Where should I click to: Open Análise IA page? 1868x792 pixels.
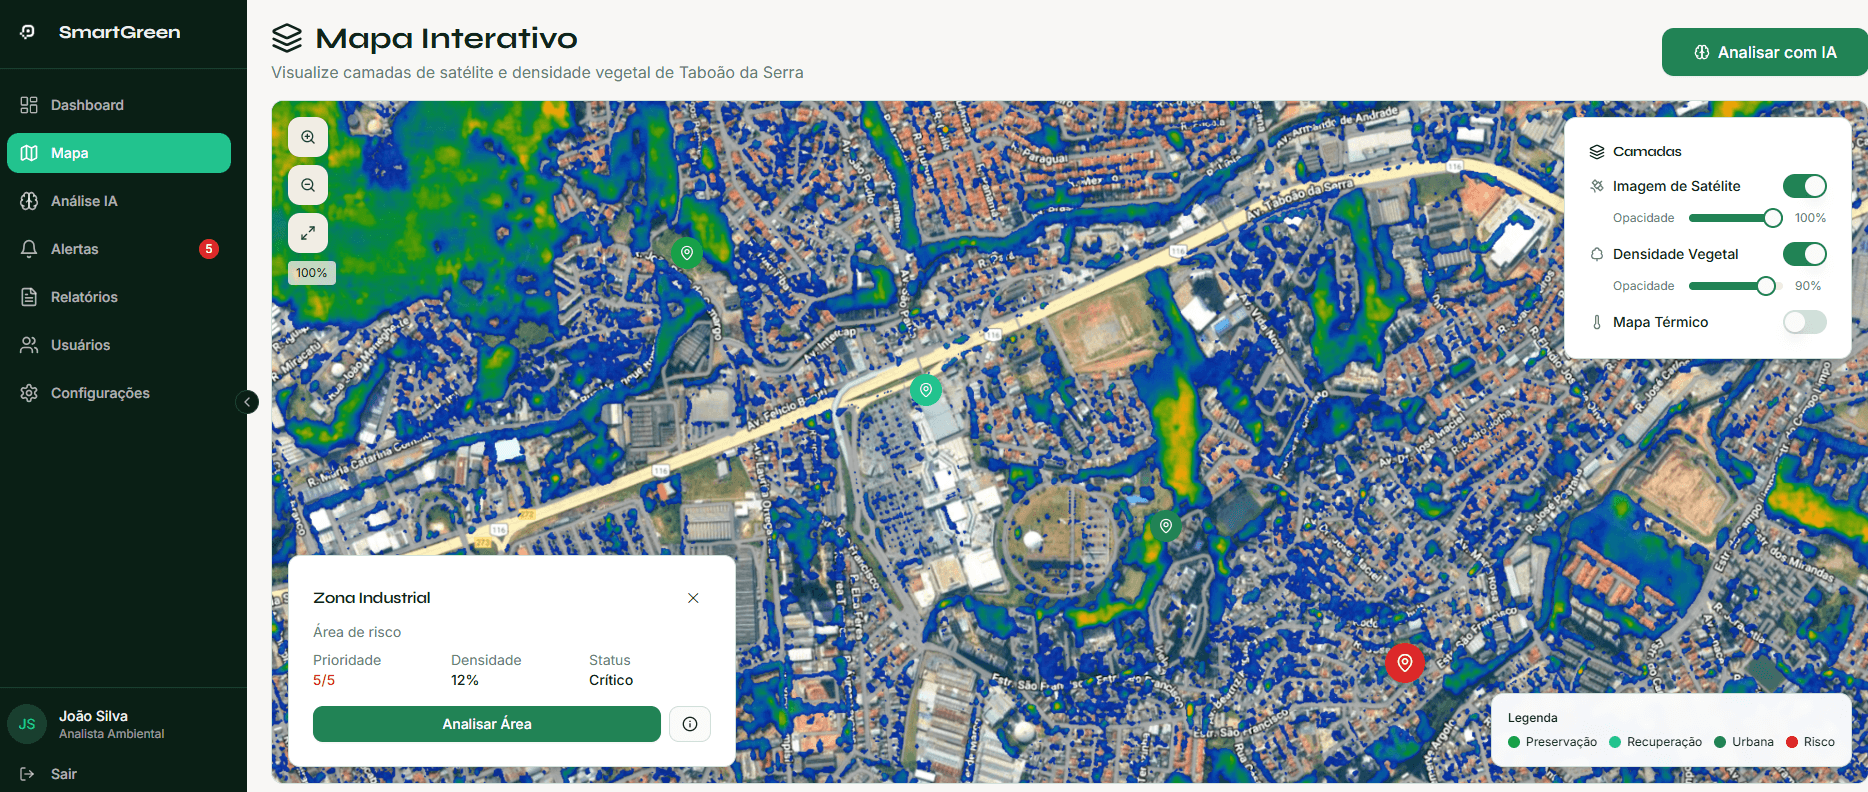(x=119, y=201)
